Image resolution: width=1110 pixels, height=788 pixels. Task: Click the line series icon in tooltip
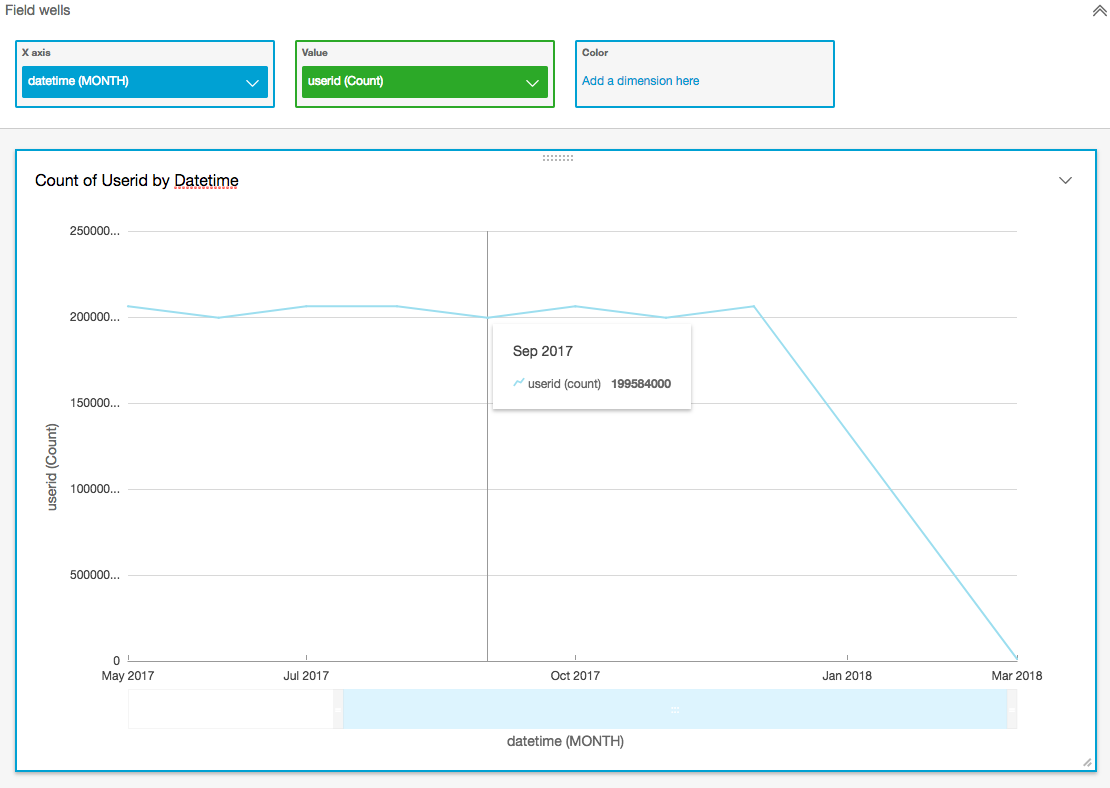pyautogui.click(x=518, y=383)
